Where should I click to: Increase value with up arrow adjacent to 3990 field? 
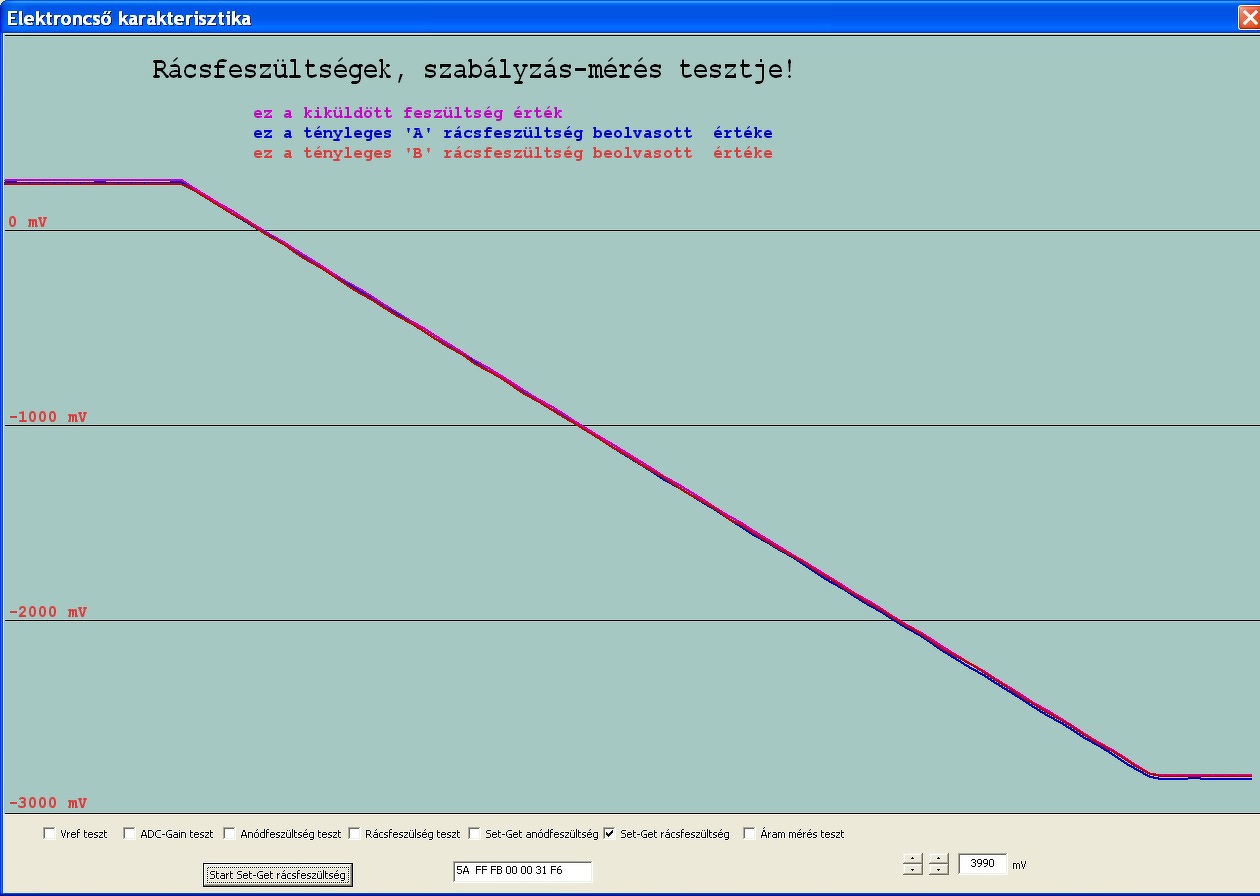938,858
